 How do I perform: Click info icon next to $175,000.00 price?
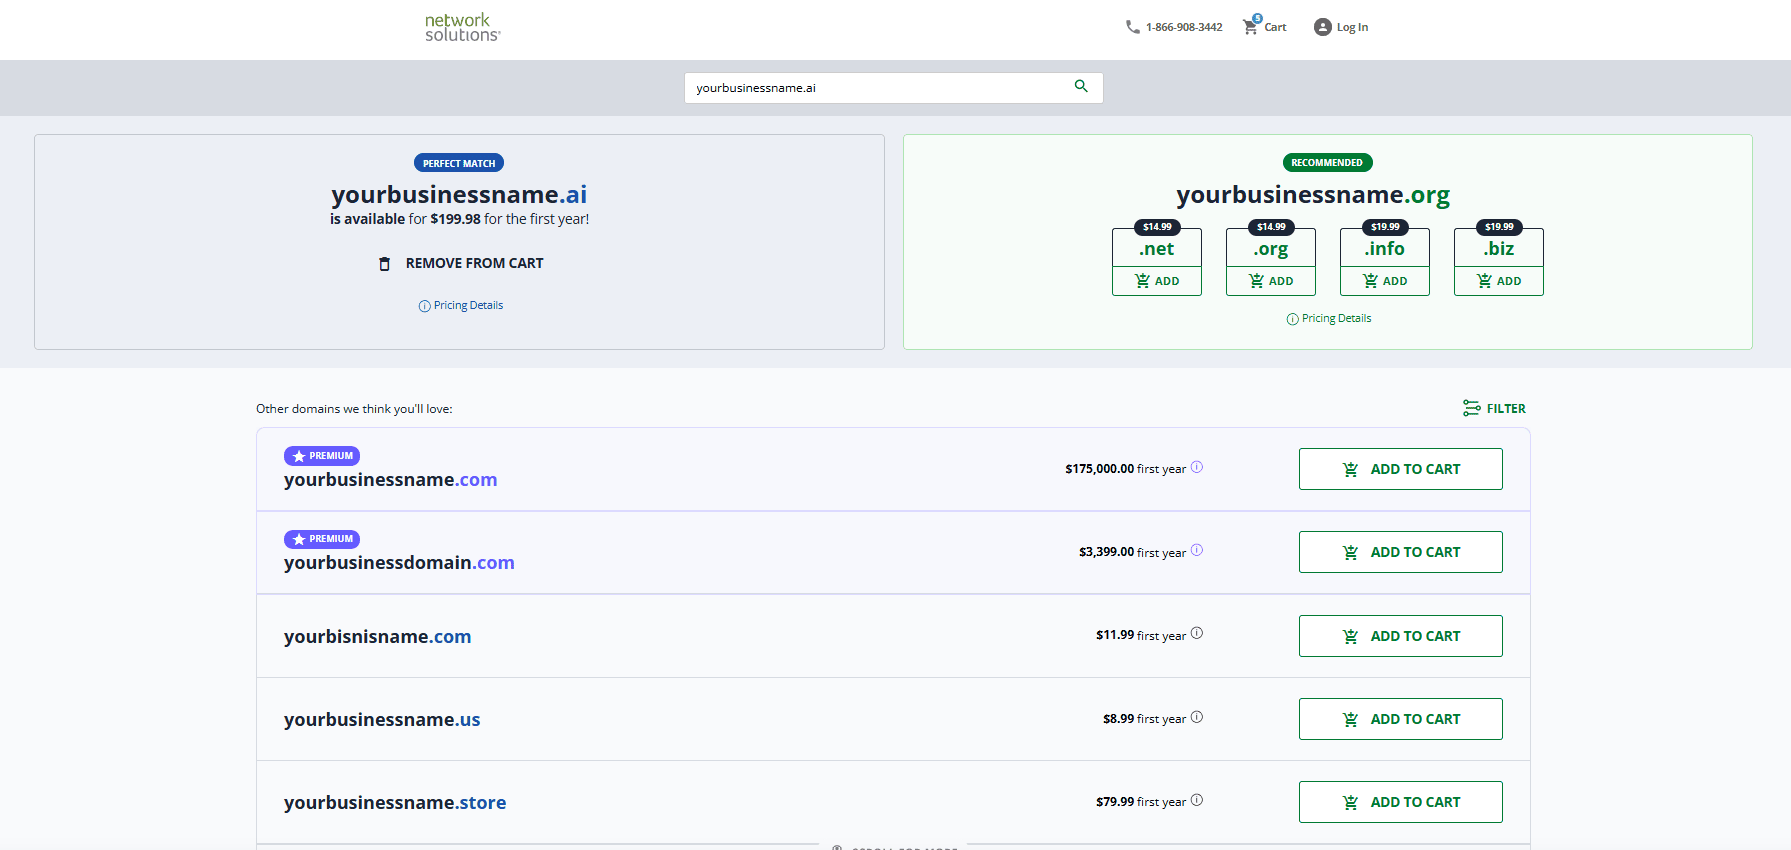point(1197,467)
